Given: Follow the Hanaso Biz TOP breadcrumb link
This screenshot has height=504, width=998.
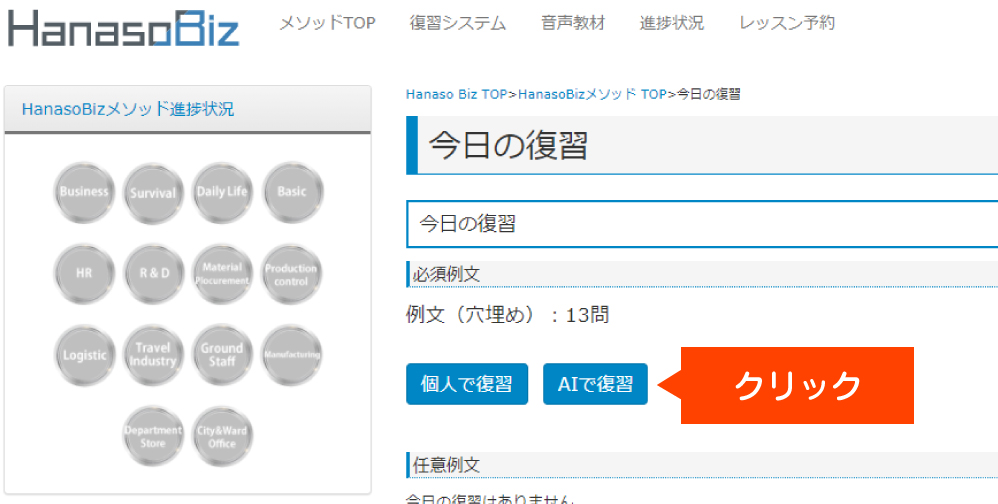Looking at the screenshot, I should point(456,94).
